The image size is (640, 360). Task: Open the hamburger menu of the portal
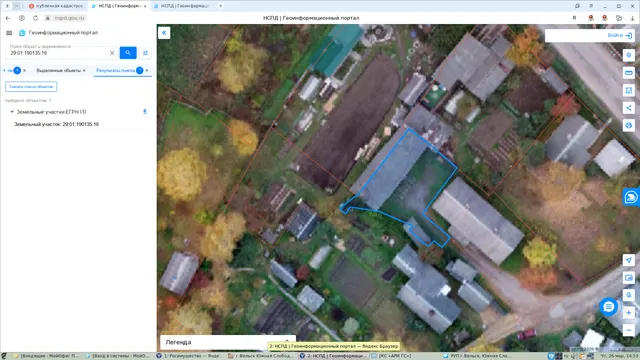point(9,33)
